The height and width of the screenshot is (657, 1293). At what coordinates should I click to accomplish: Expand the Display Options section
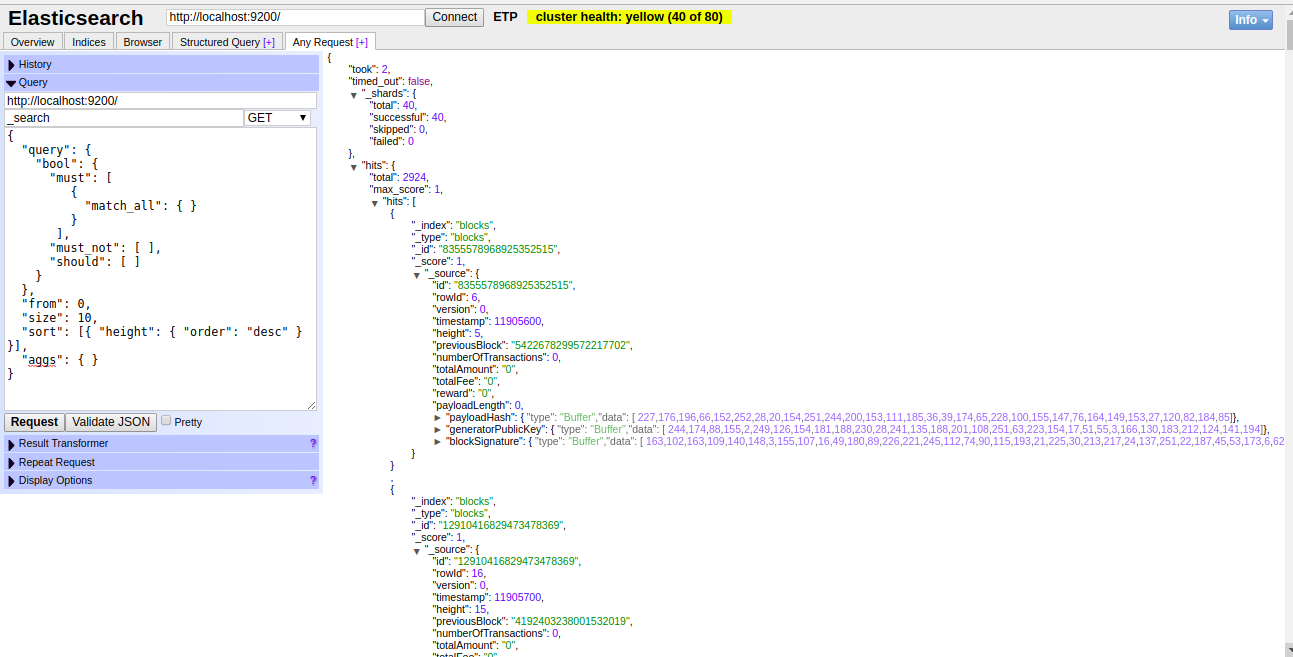point(161,480)
